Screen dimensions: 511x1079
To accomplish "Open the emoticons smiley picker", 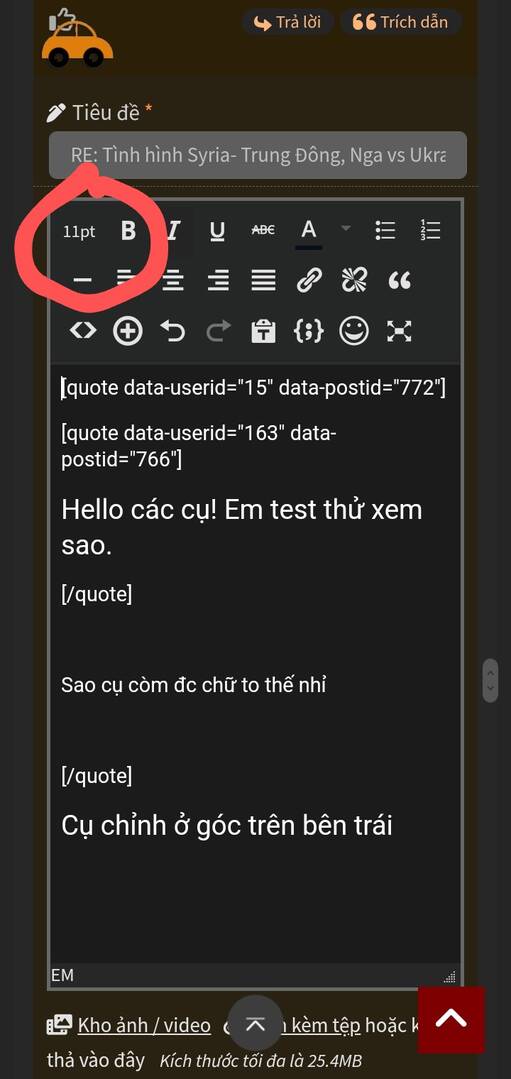I will coord(354,332).
